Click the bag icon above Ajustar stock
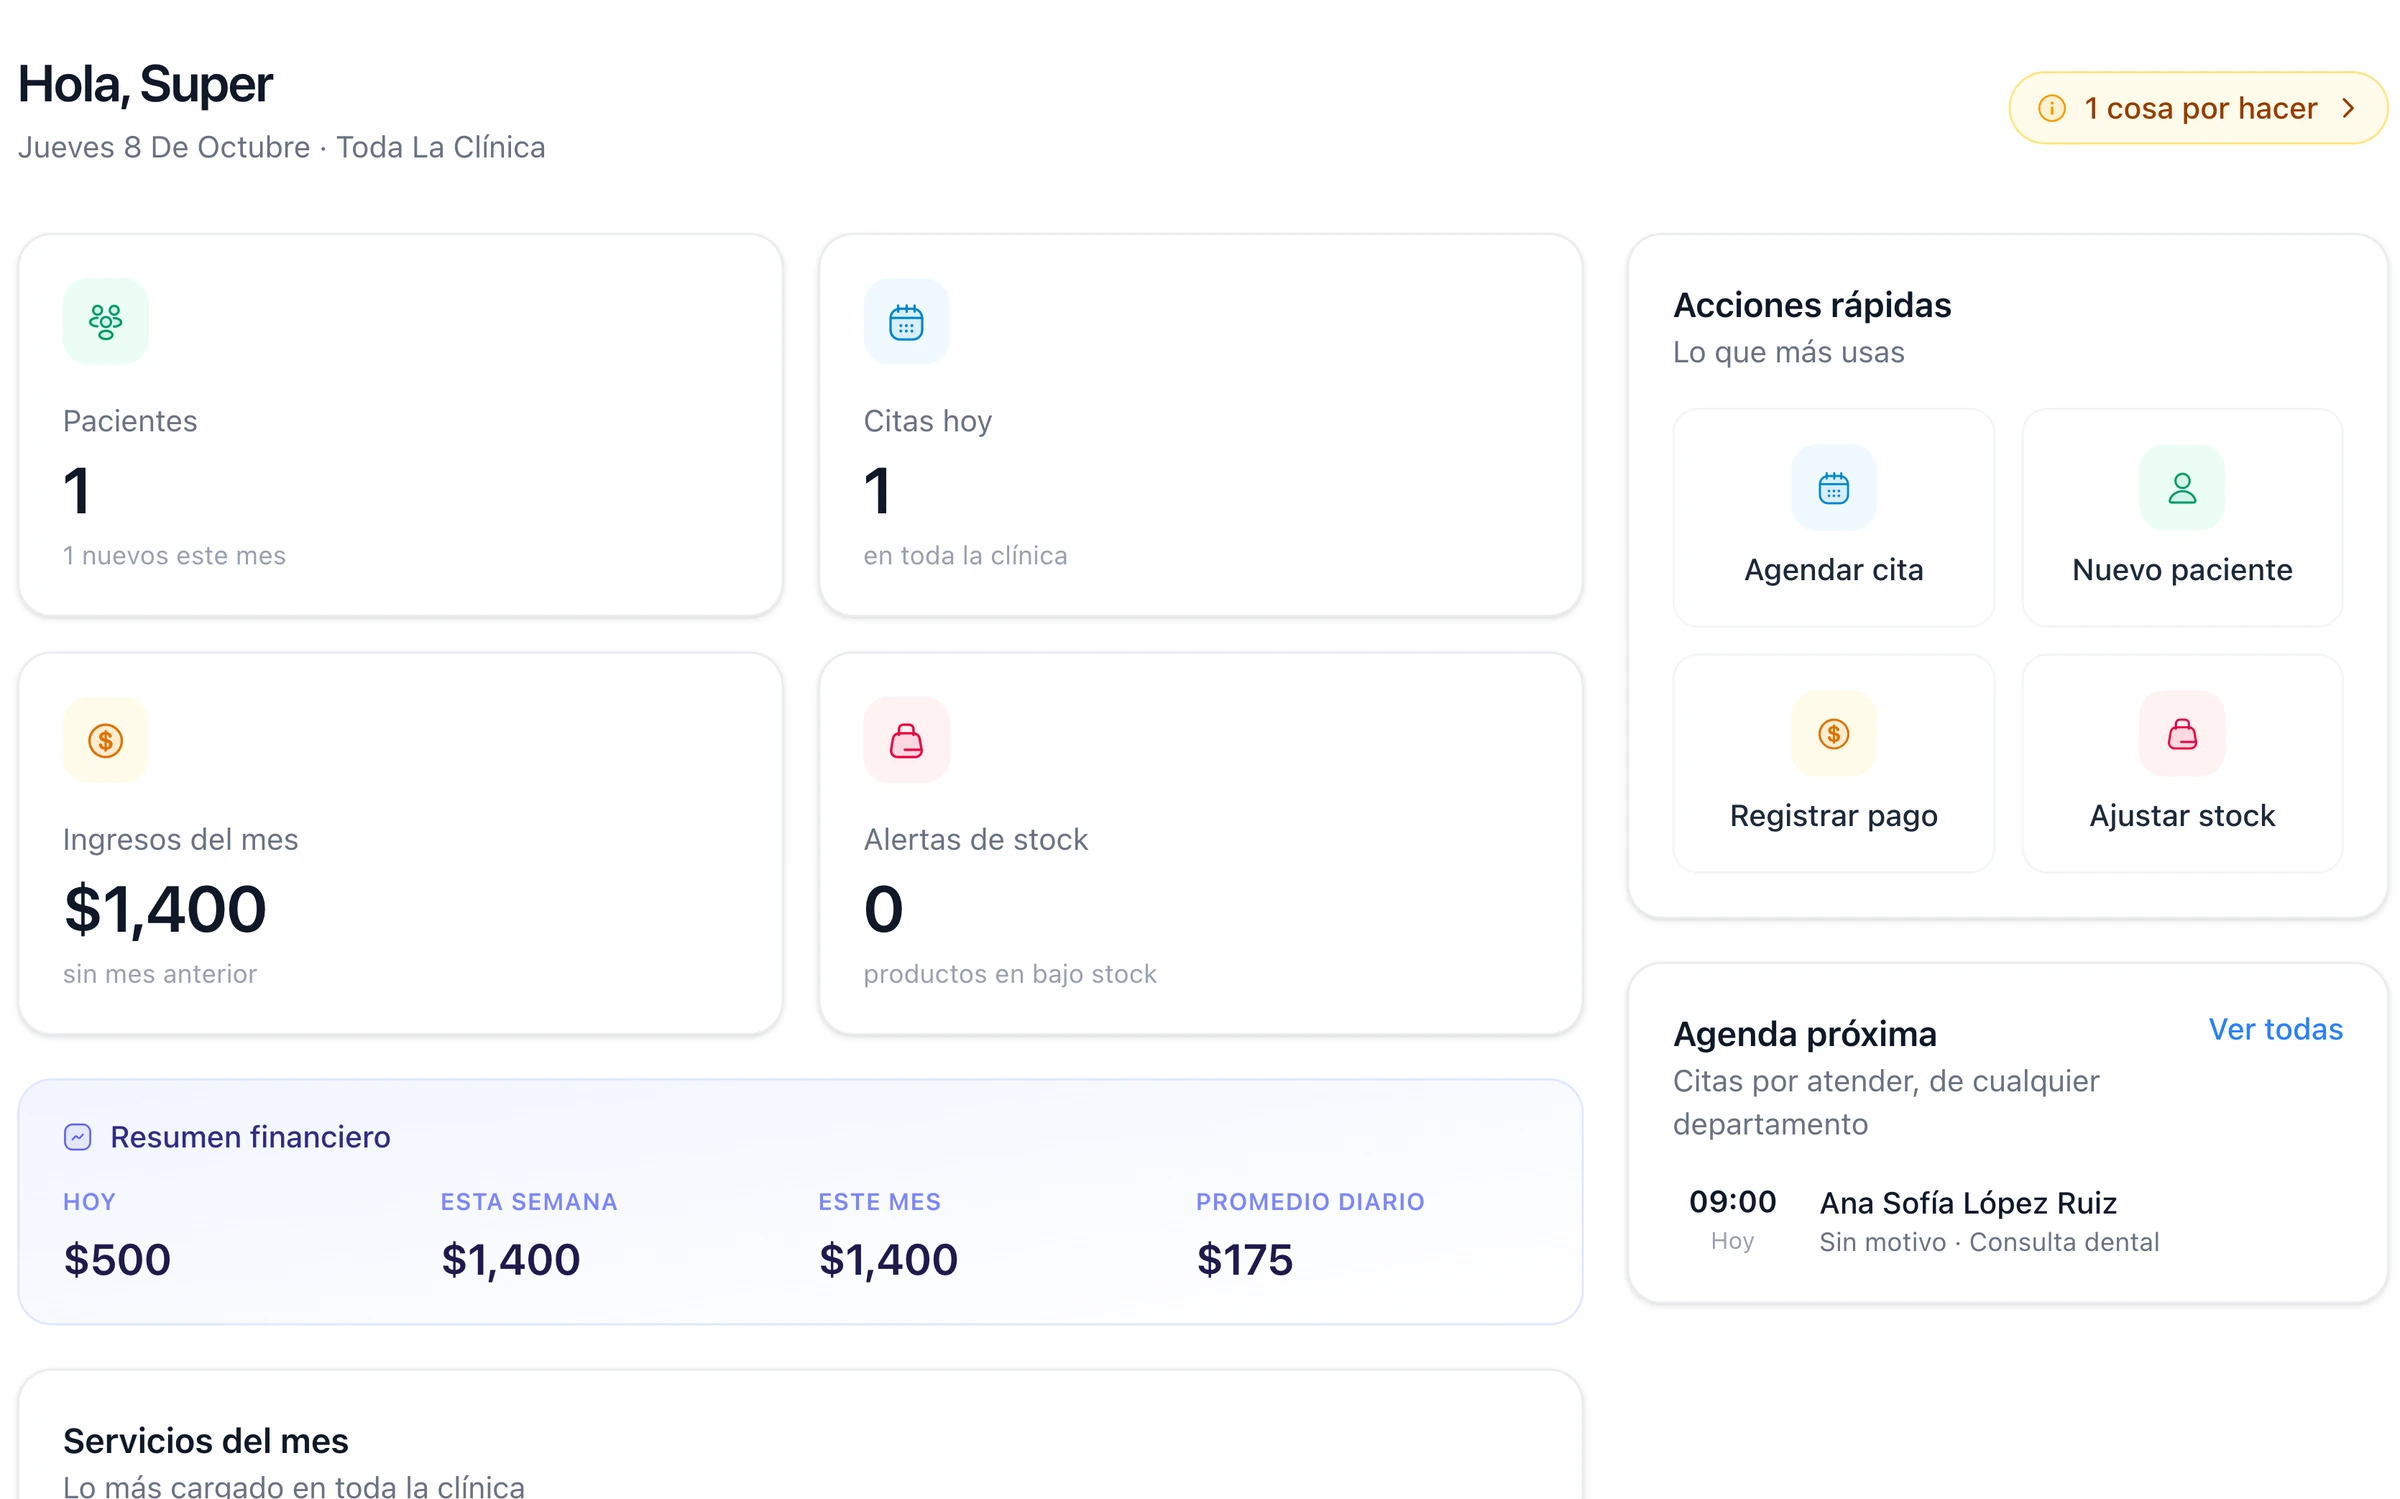Image resolution: width=2400 pixels, height=1499 pixels. tap(2182, 734)
